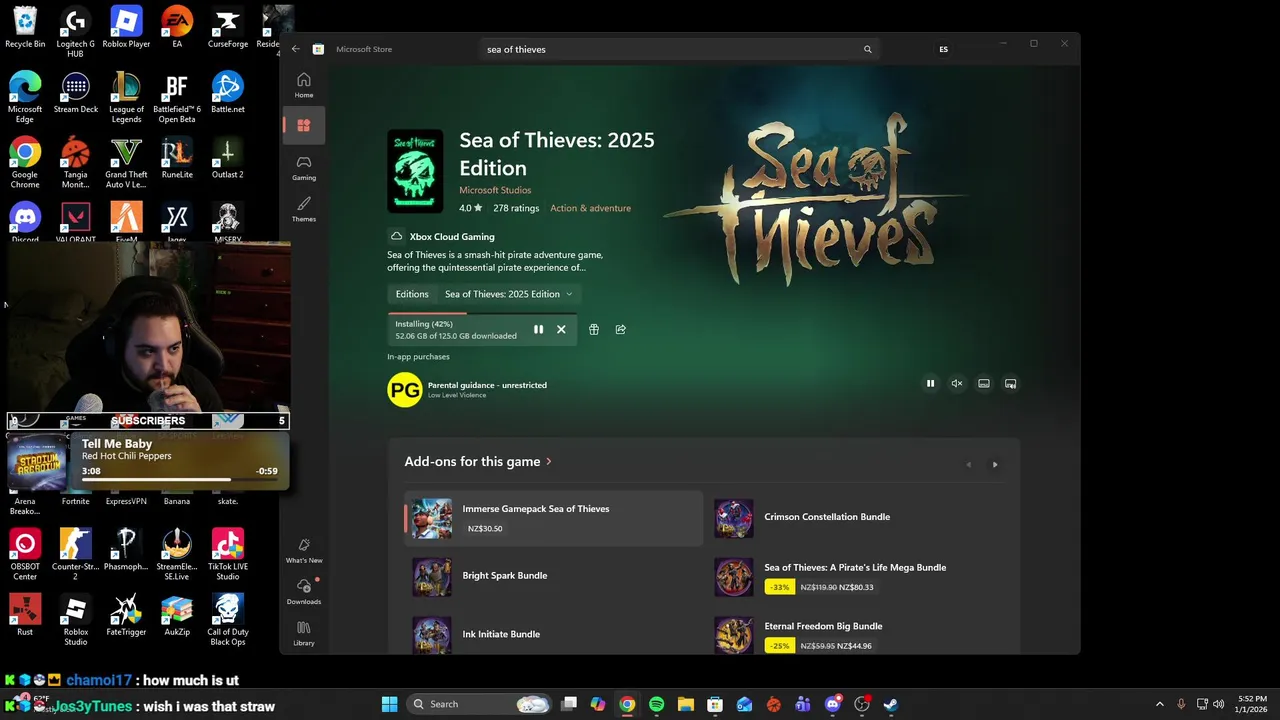Screen dimensions: 1280x720
Task: Pause the trailer video in the header
Action: click(x=930, y=383)
